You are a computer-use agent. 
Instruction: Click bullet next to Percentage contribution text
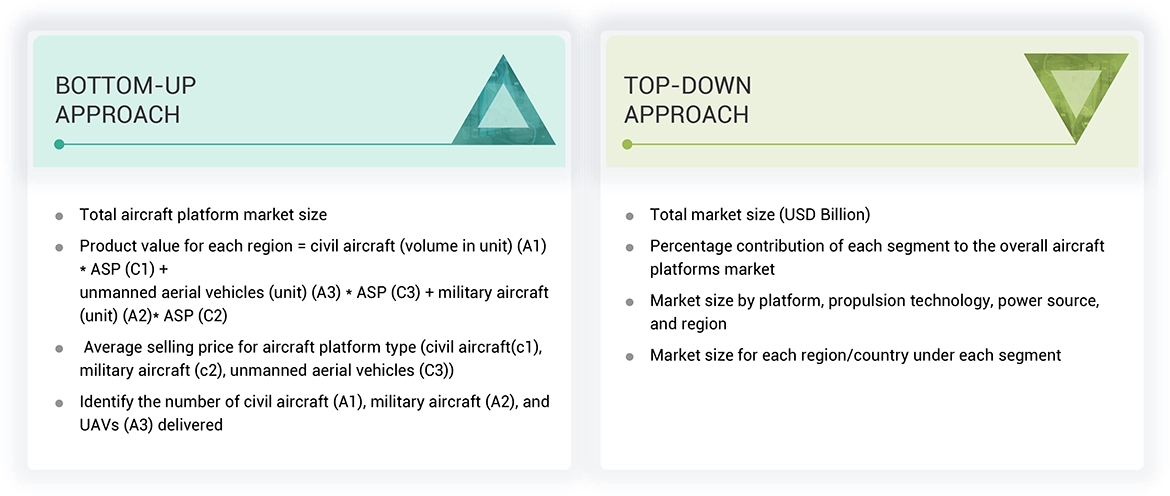(x=630, y=247)
